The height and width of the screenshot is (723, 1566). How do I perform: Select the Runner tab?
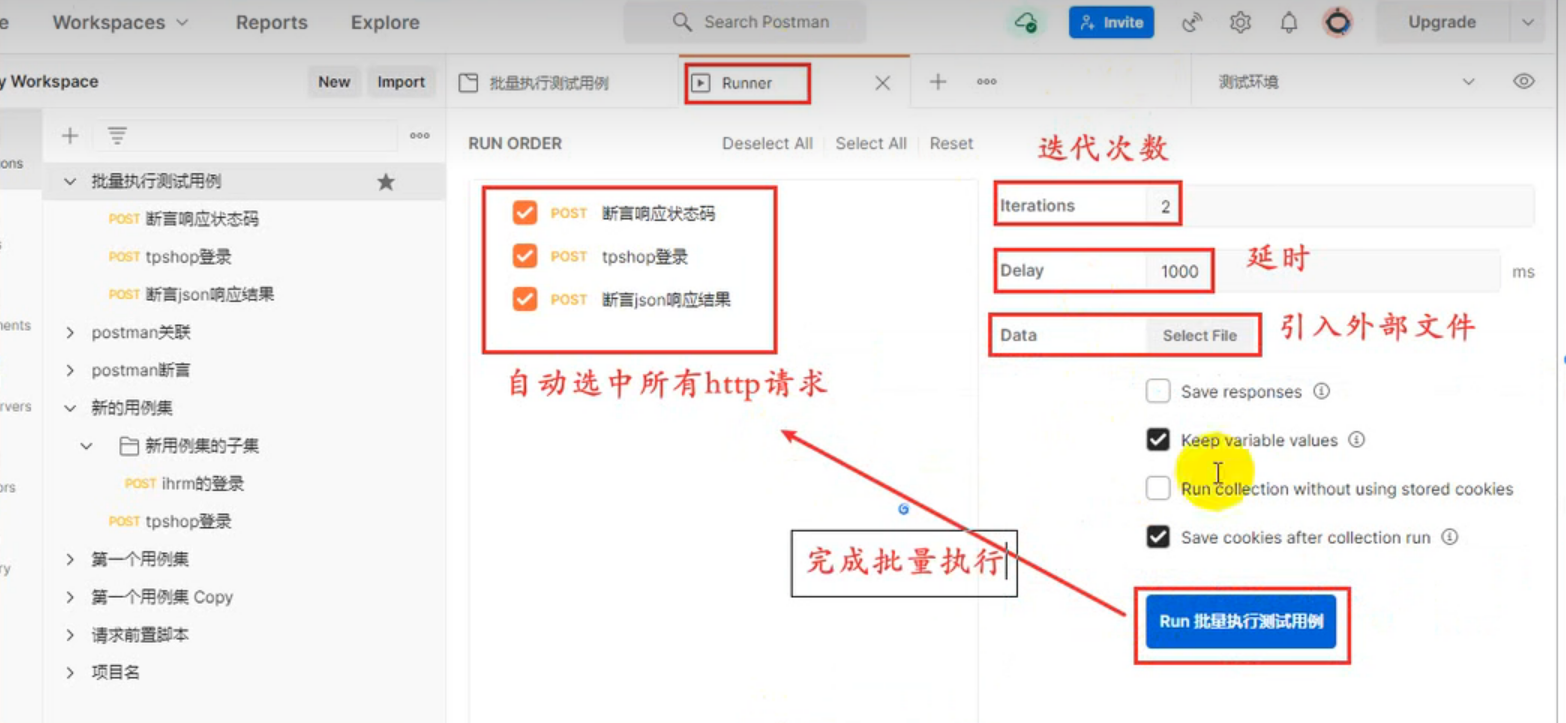(x=746, y=83)
